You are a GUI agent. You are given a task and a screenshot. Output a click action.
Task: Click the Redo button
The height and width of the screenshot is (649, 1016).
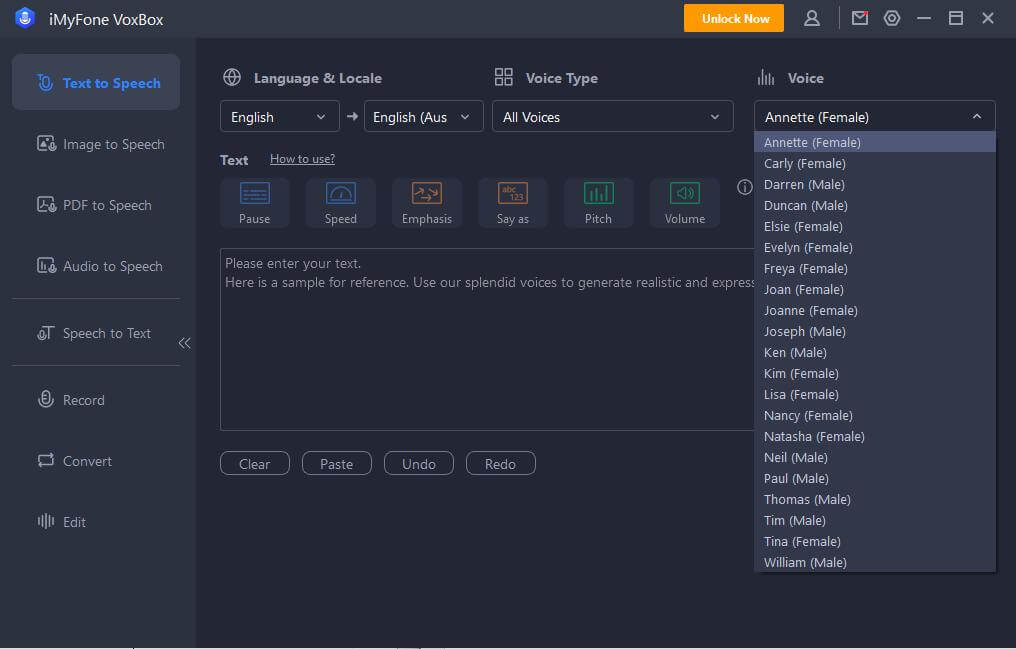tap(501, 464)
